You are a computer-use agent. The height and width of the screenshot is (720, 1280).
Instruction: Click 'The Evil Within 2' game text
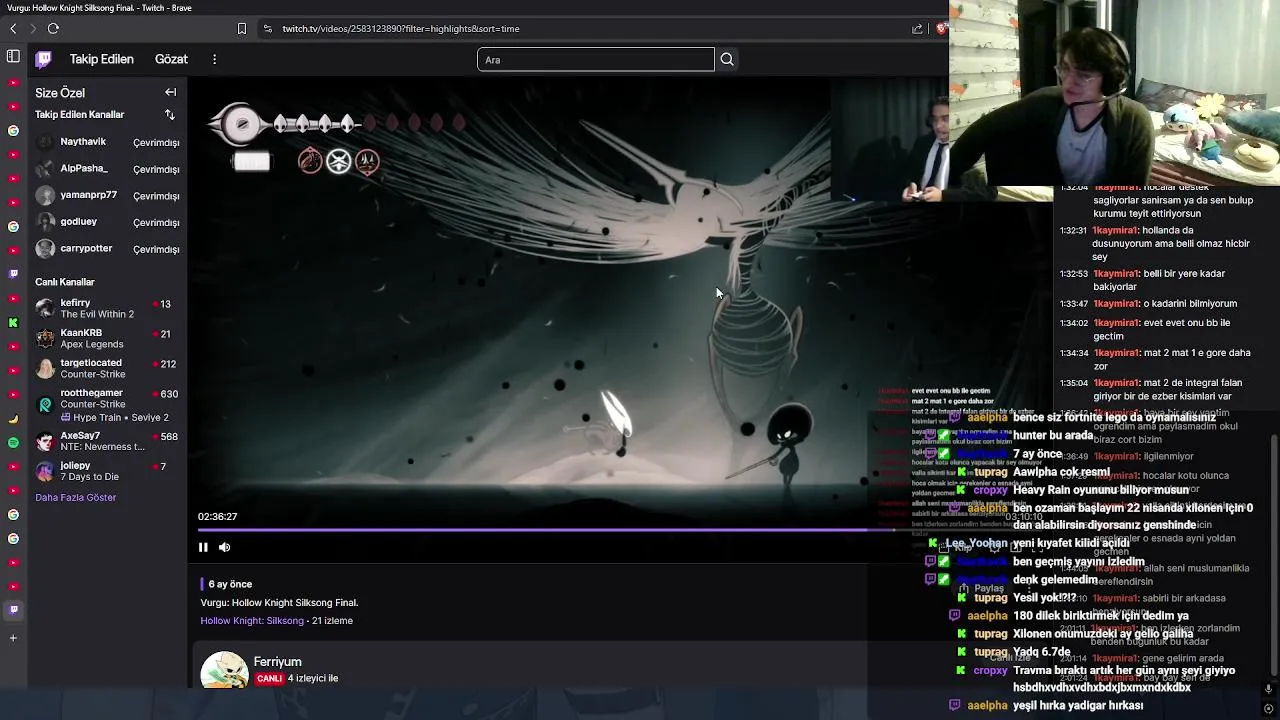point(97,315)
